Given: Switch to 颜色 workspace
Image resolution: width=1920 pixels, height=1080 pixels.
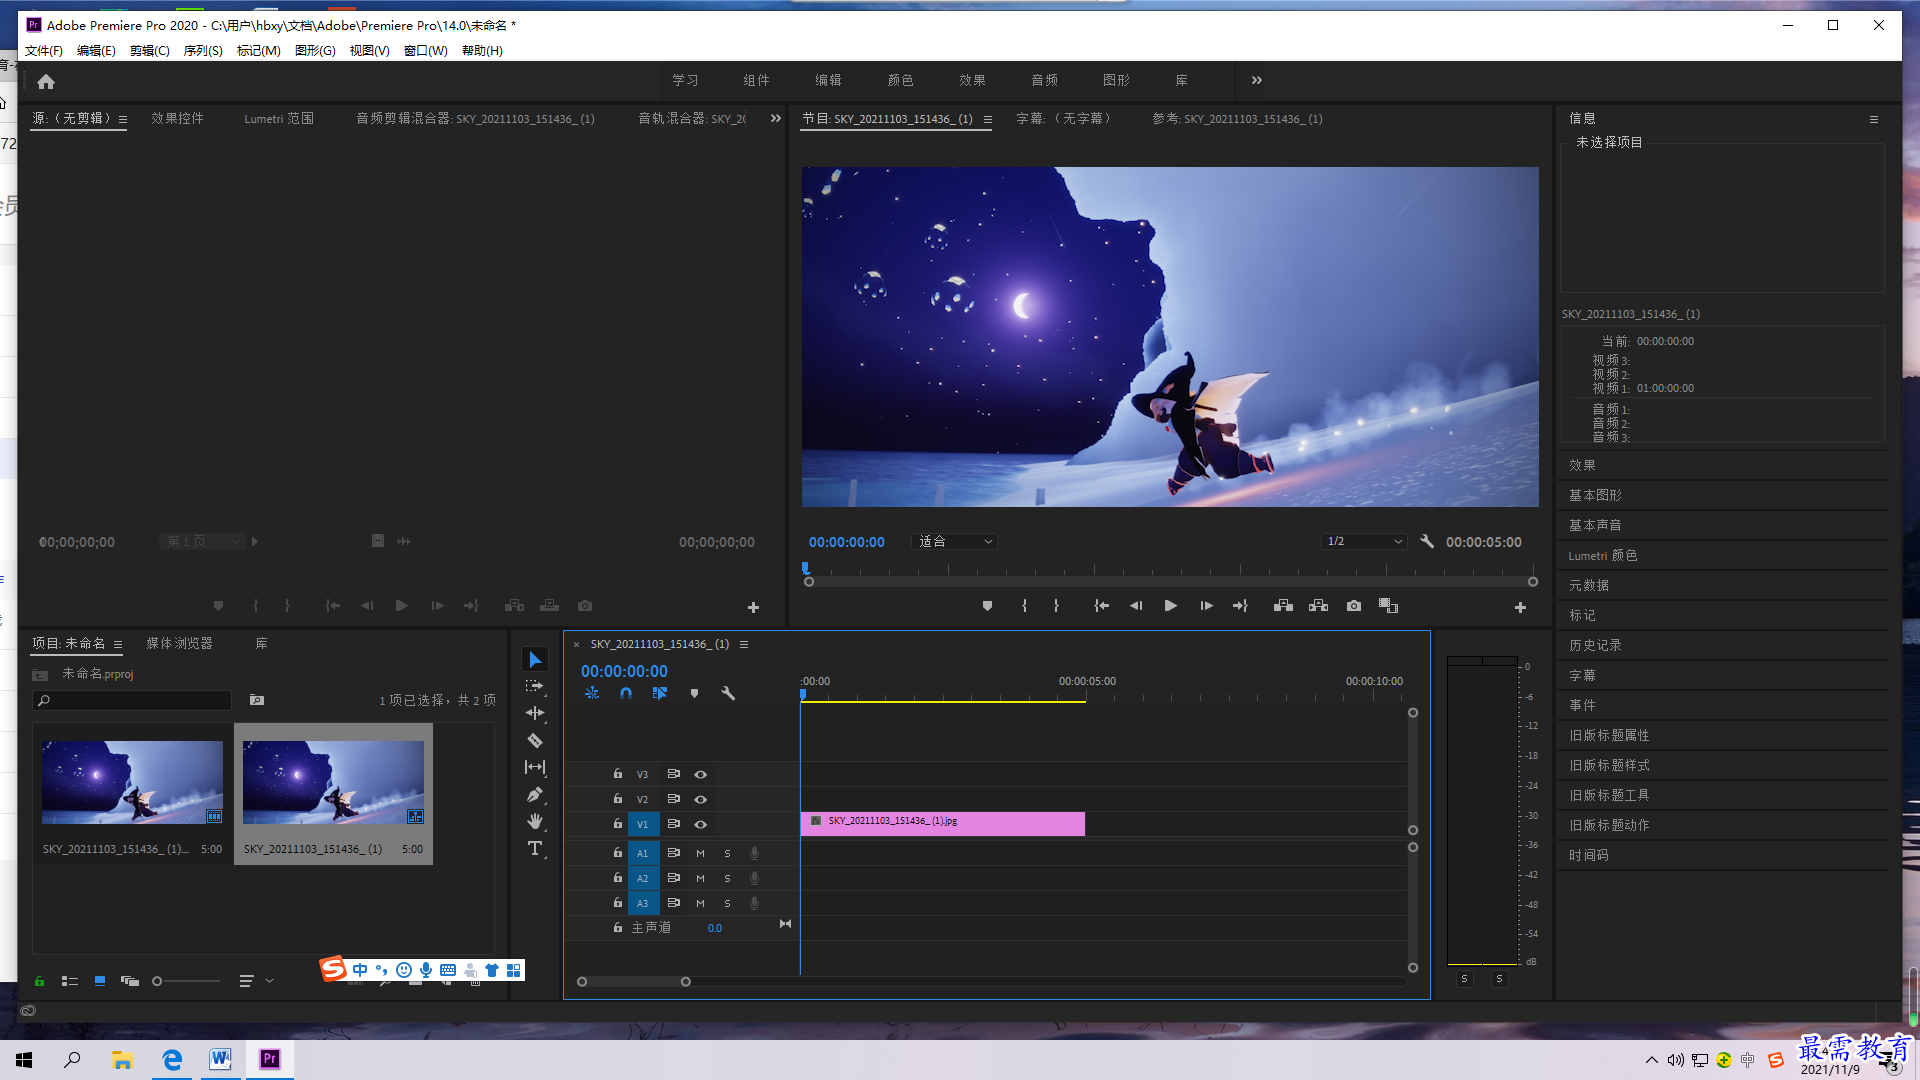Looking at the screenshot, I should point(900,80).
